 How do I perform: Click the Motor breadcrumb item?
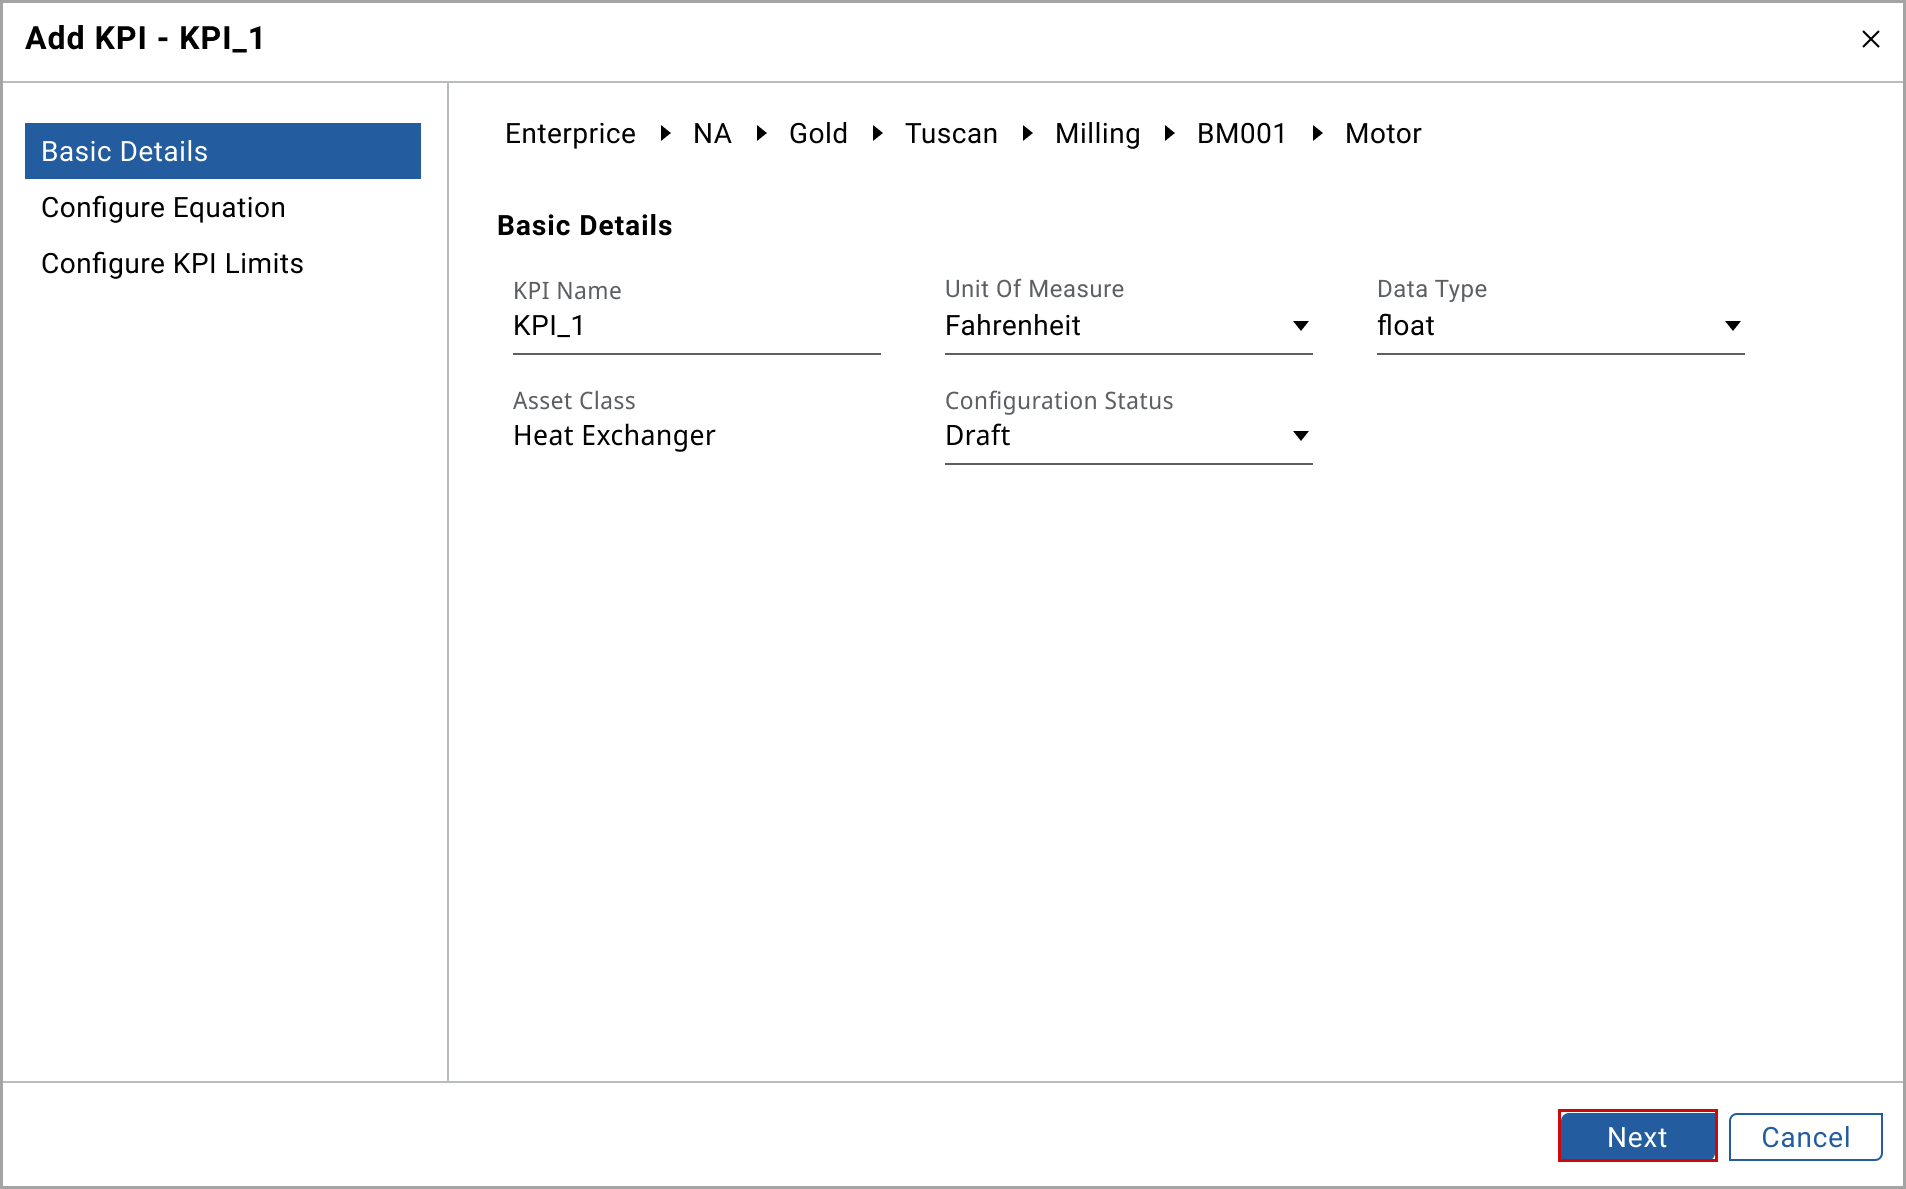[1383, 133]
